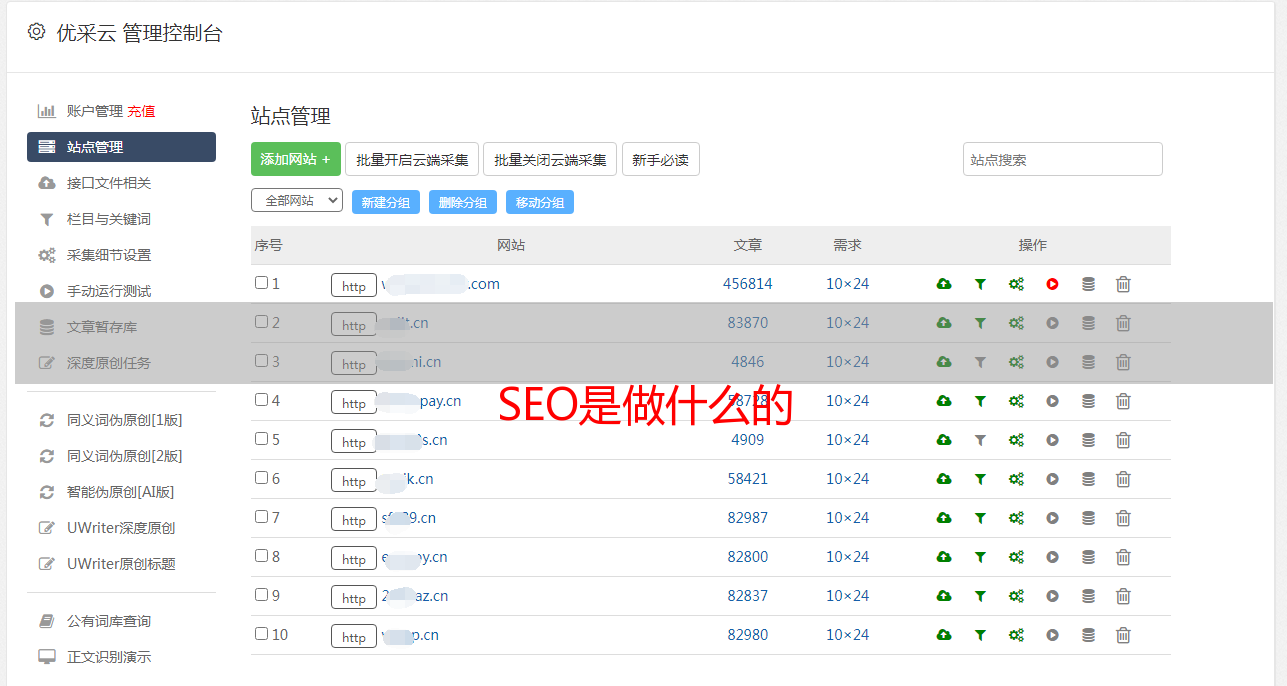Open 账户管理 in the sidebar

click(x=94, y=111)
